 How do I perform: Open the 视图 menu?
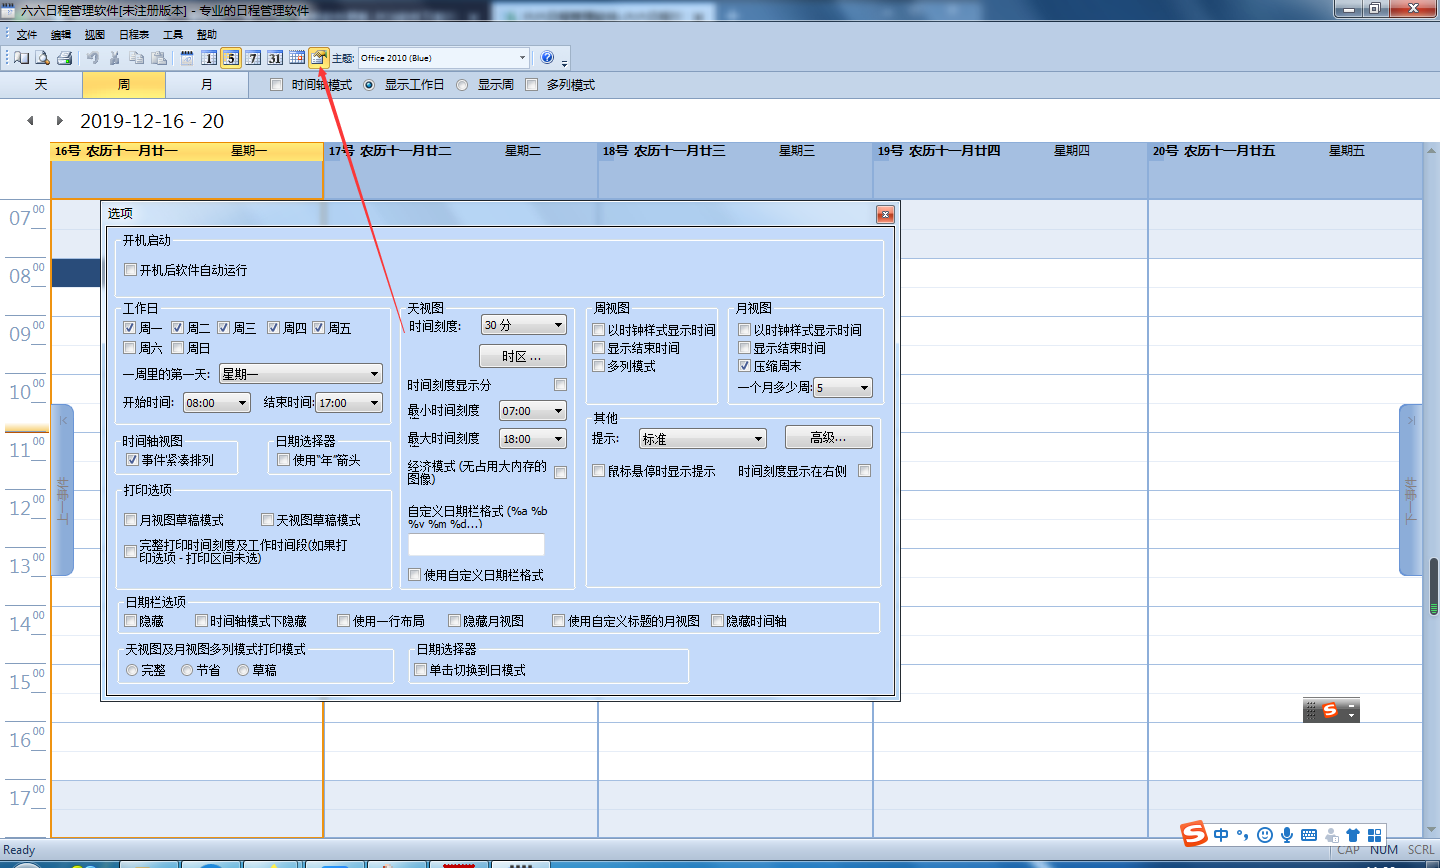(x=95, y=35)
